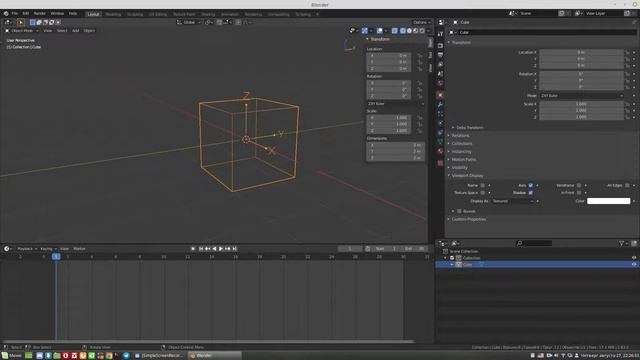Switch to the Modeling workspace tab
Viewport: 640px width, 360px height.
[113, 14]
